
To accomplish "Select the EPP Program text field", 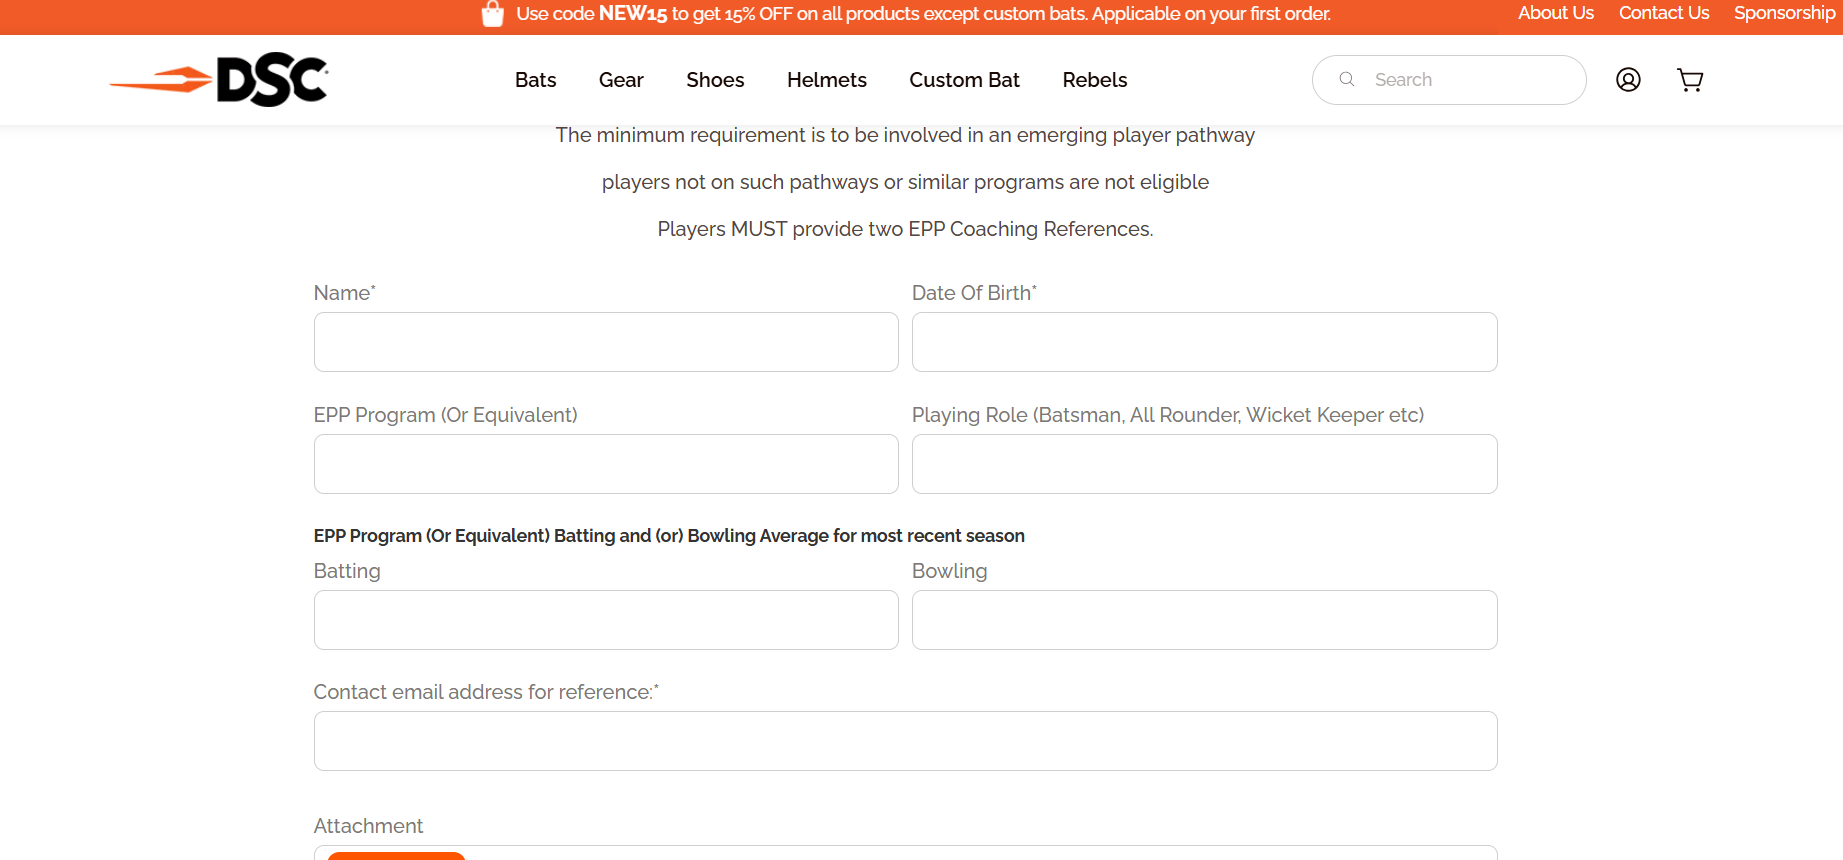I will (606, 464).
